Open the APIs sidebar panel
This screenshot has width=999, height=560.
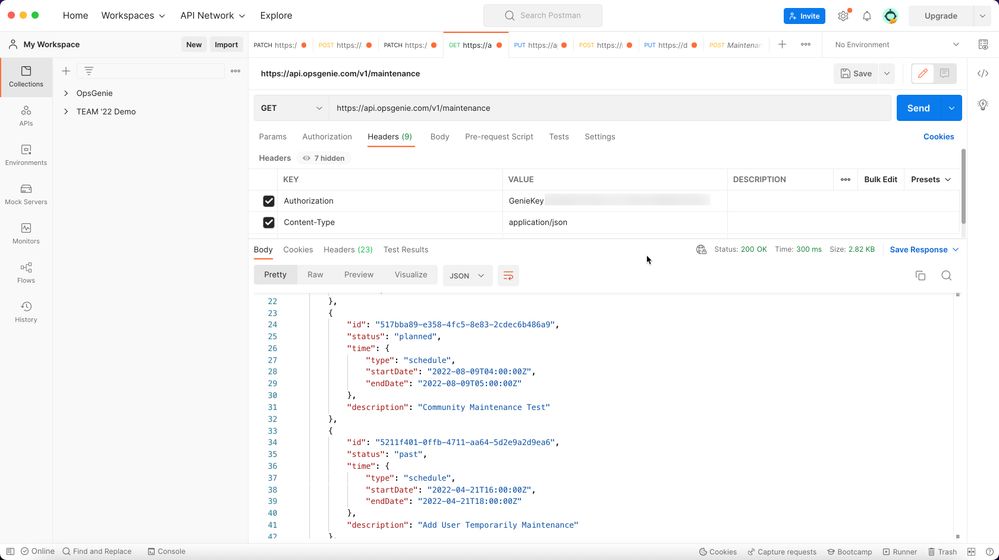pos(25,116)
